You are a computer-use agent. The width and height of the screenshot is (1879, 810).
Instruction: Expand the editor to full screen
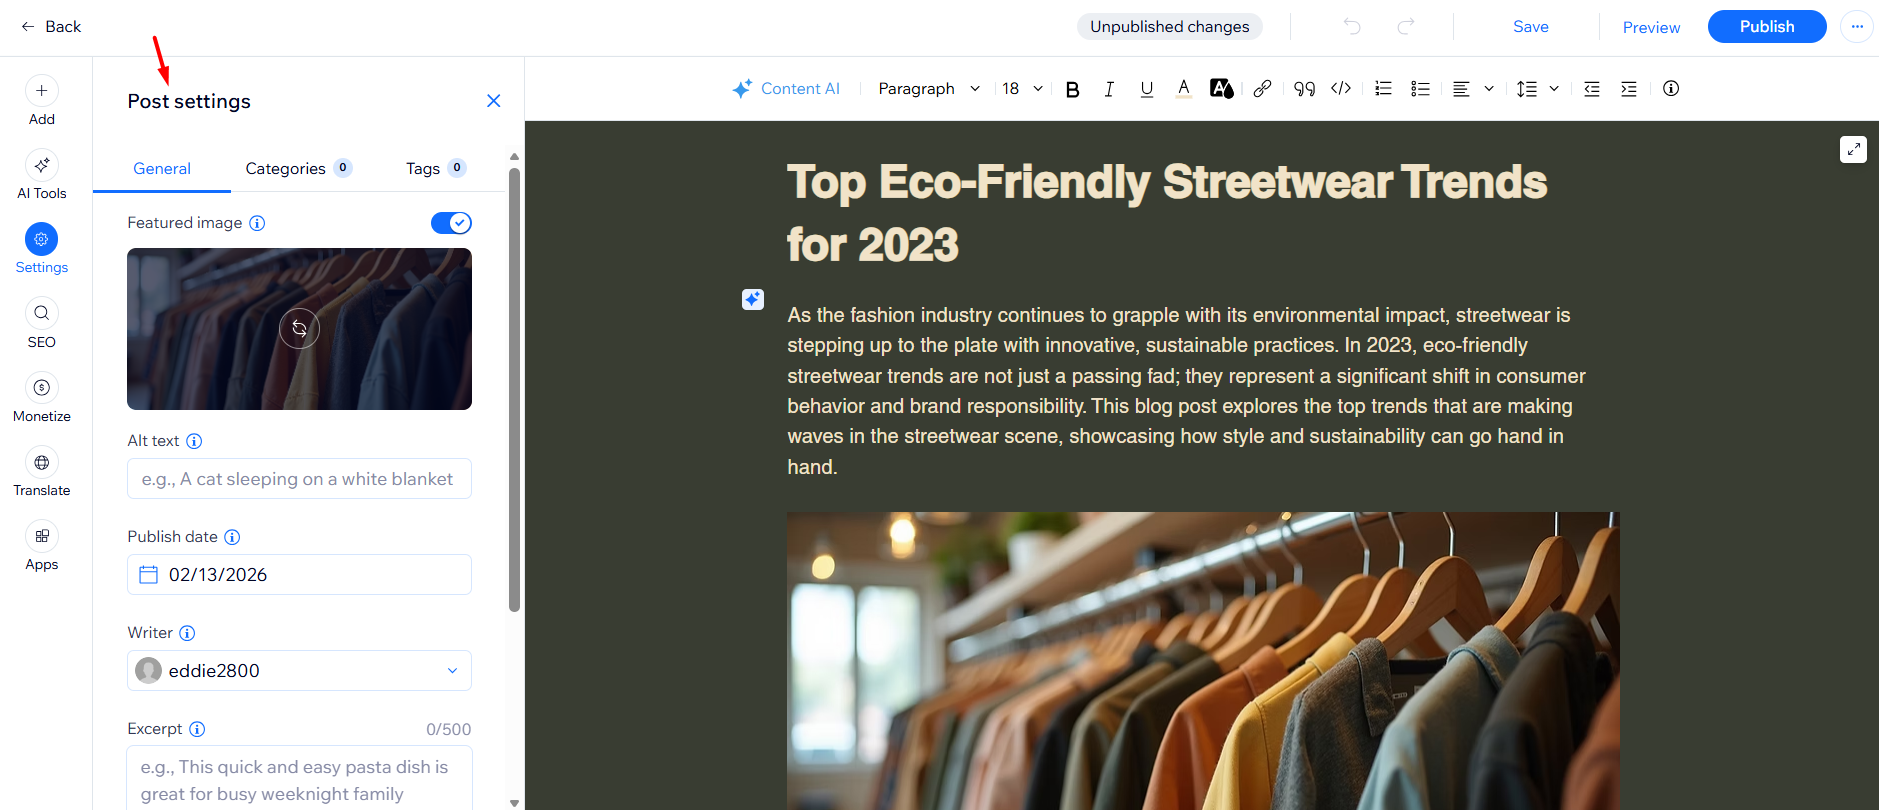click(x=1853, y=149)
